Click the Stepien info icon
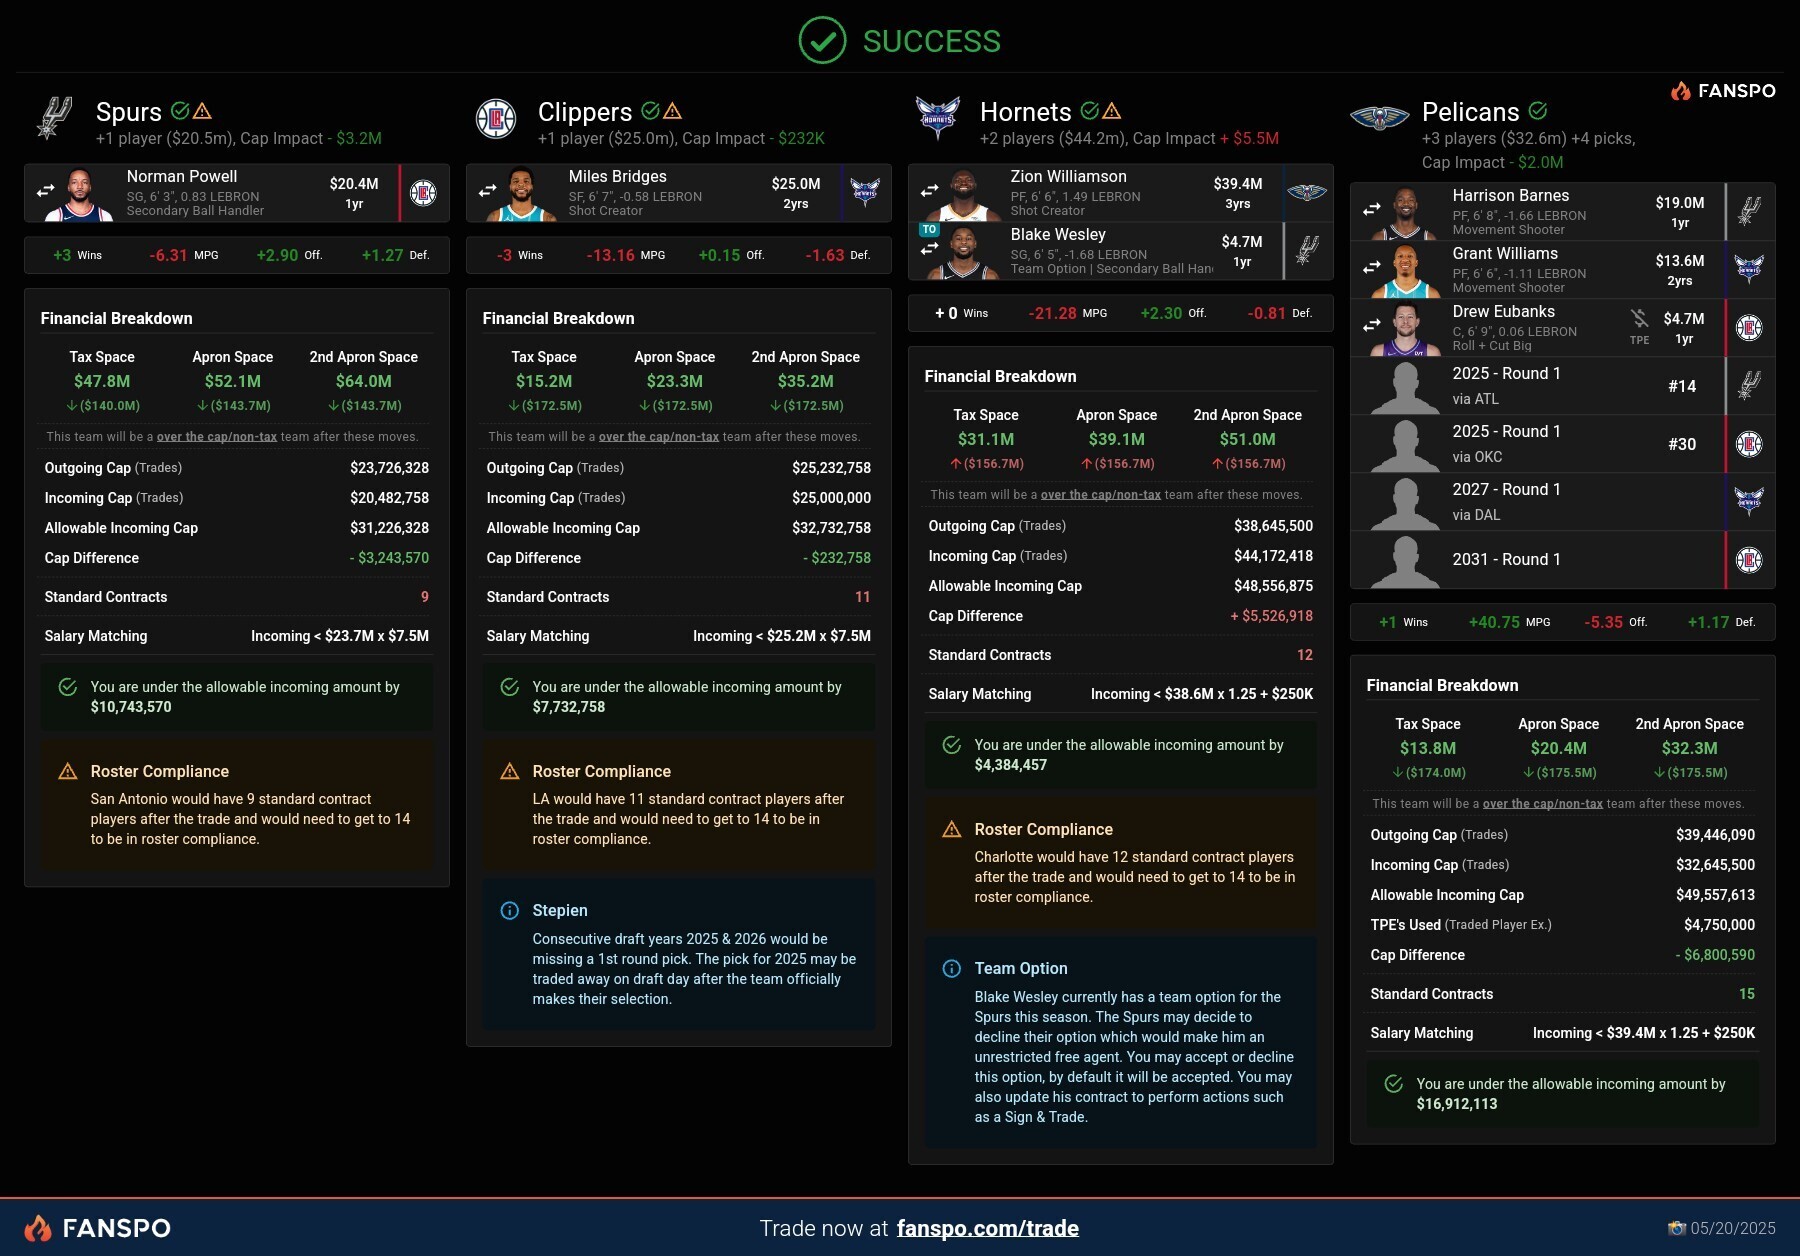The image size is (1800, 1256). coord(510,911)
